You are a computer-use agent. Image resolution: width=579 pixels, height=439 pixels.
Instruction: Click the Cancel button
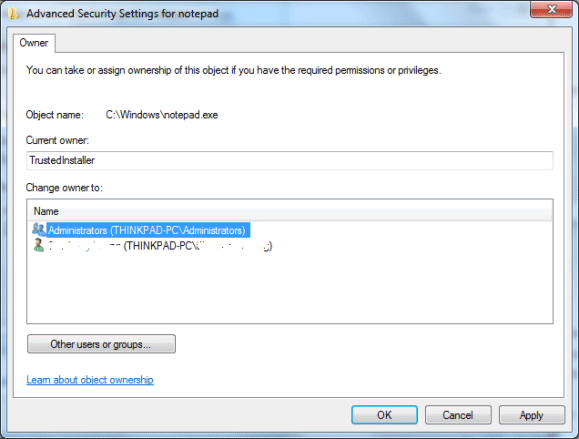[x=458, y=415]
